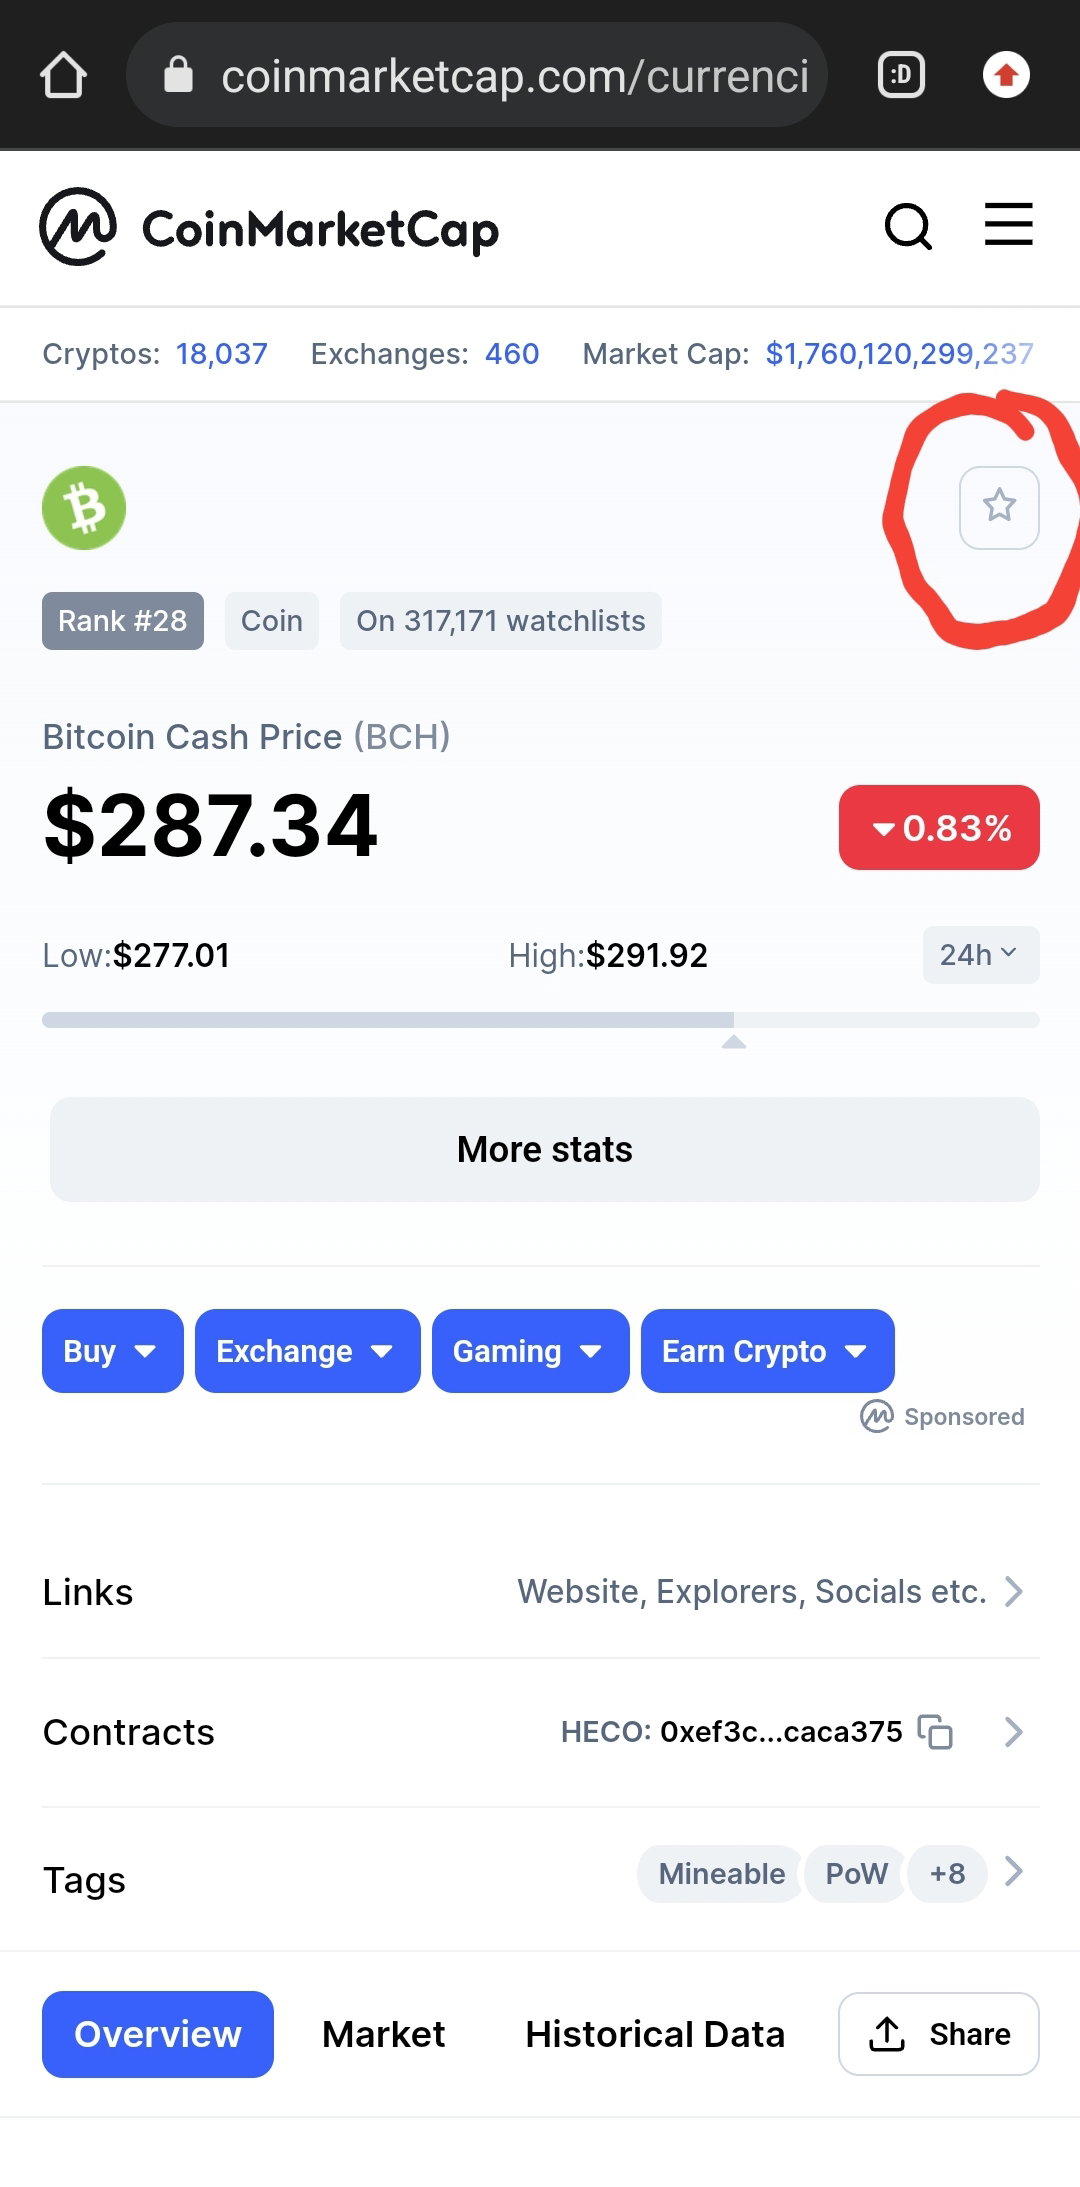This screenshot has height=2187, width=1080.
Task: Copy the HECO contract address
Action: [936, 1731]
